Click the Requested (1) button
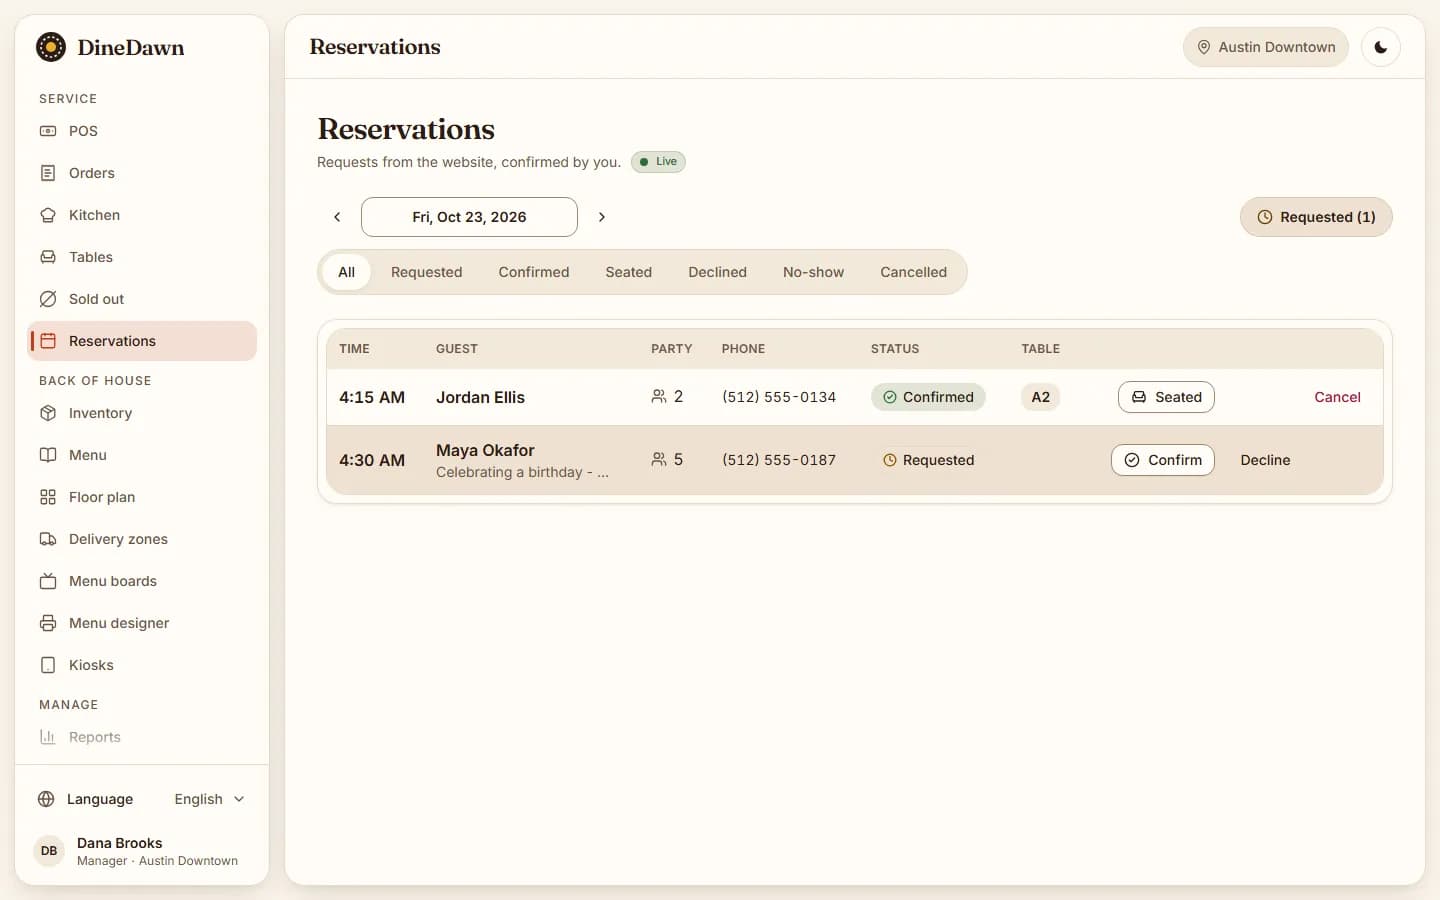 (1316, 217)
